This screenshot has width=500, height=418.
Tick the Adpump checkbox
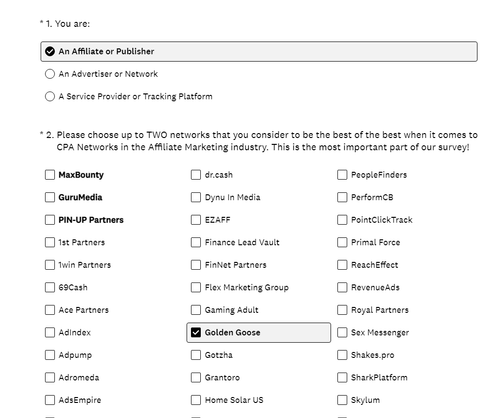click(50, 355)
